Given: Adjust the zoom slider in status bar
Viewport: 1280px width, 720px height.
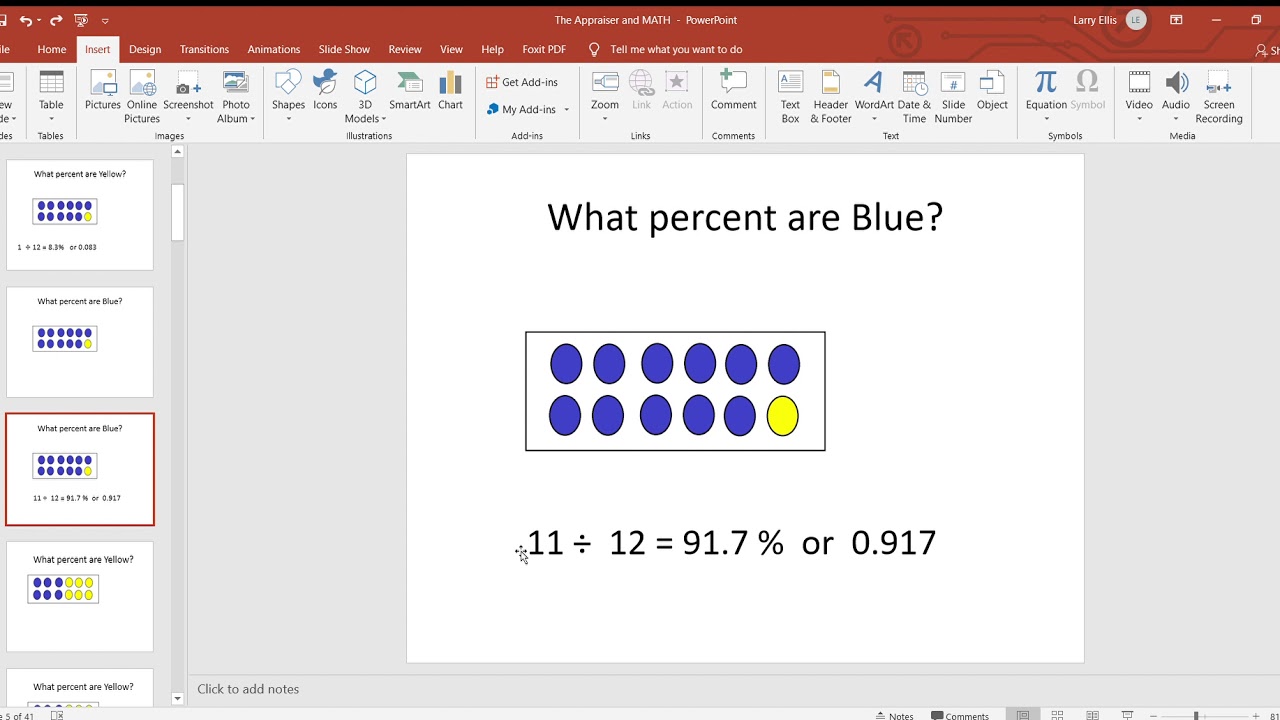Looking at the screenshot, I should tap(1196, 716).
